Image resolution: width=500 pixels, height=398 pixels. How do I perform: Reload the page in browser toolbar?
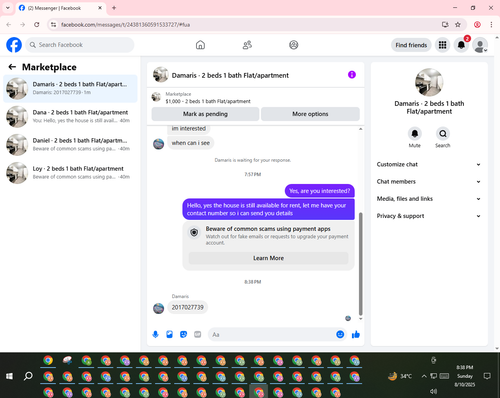coord(37,25)
